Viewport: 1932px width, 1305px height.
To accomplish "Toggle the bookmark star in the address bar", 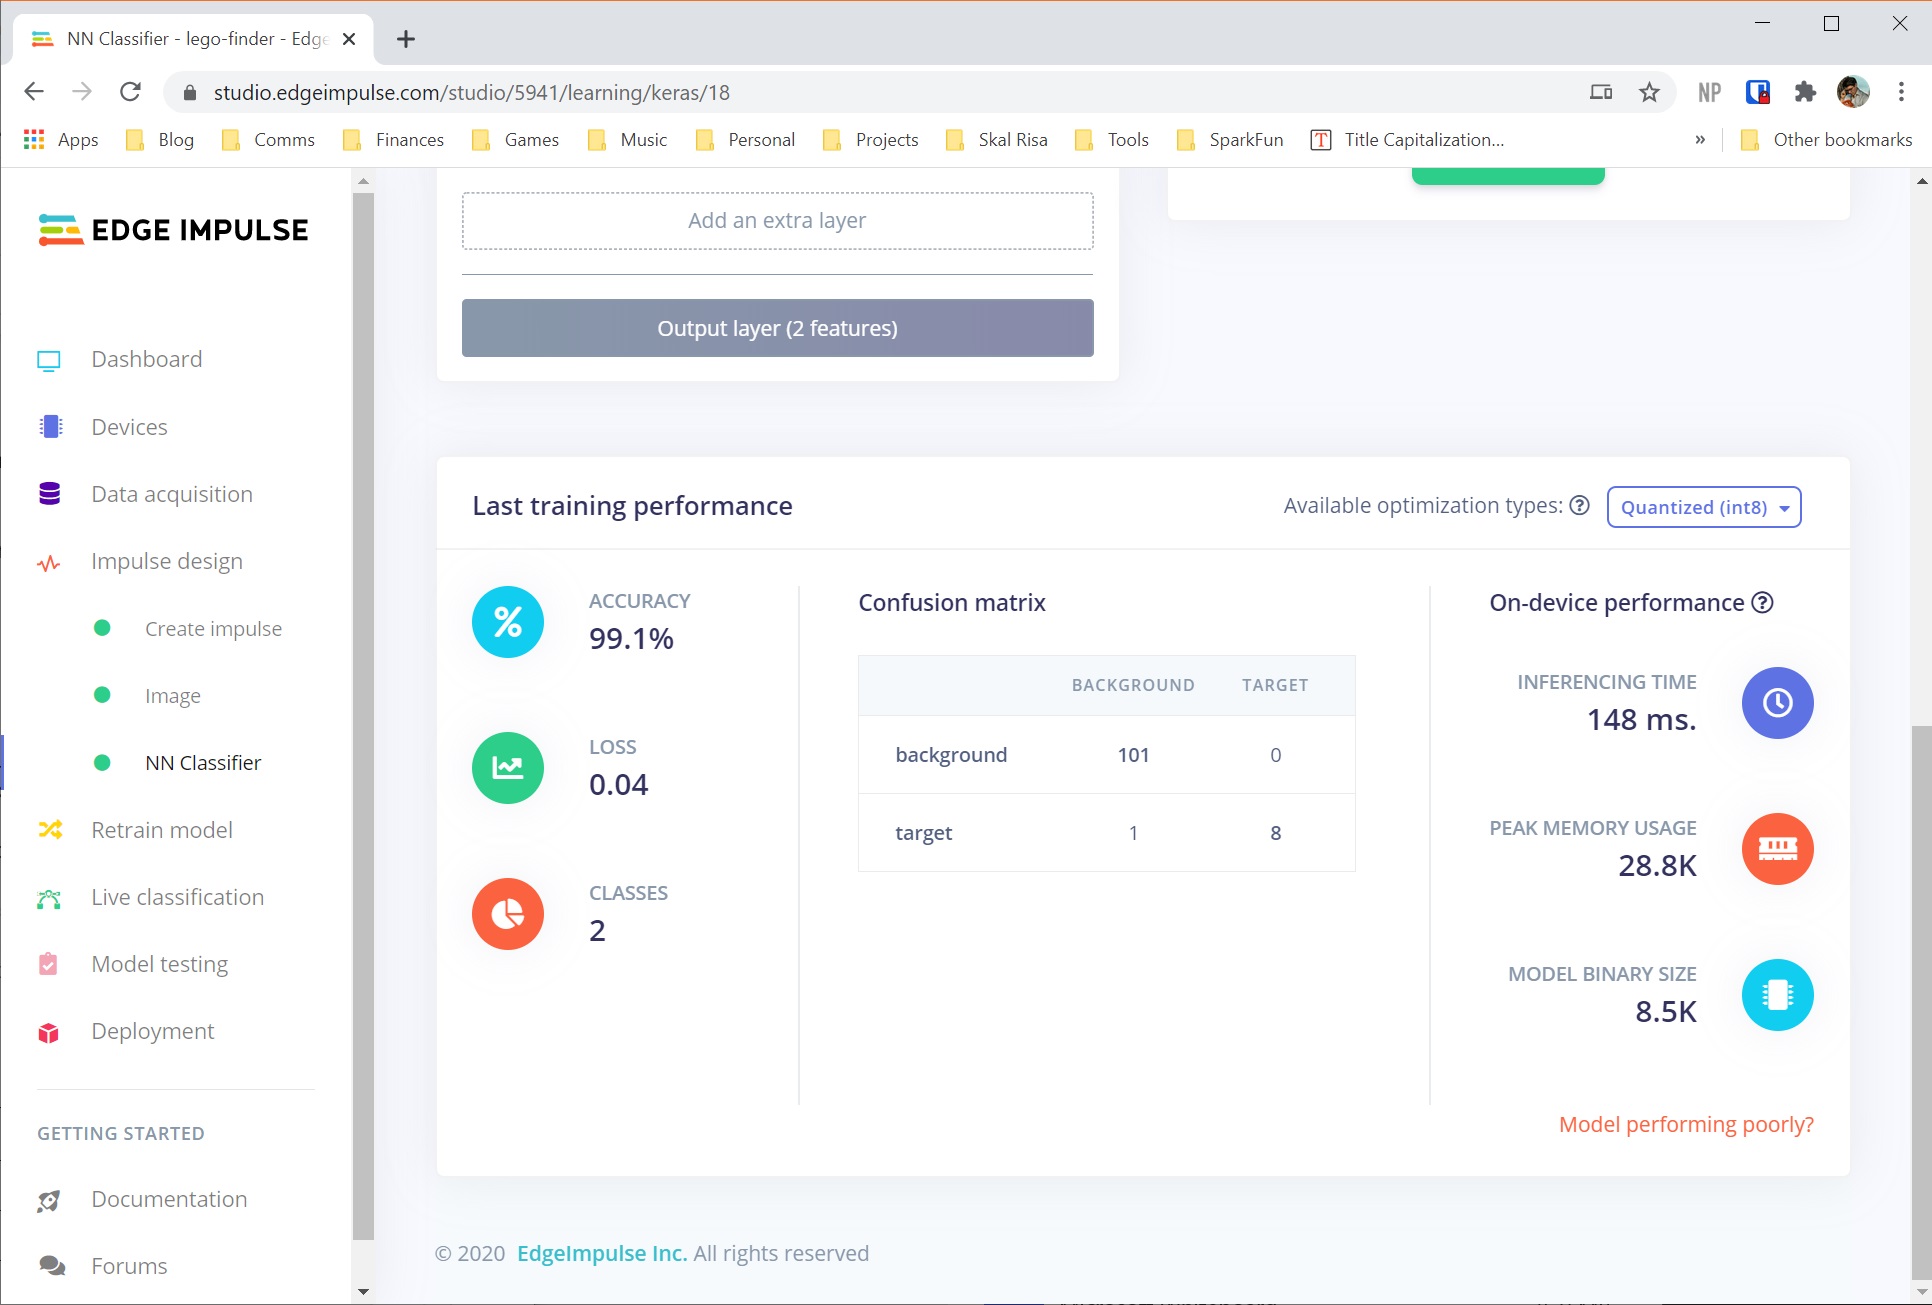I will [1649, 92].
